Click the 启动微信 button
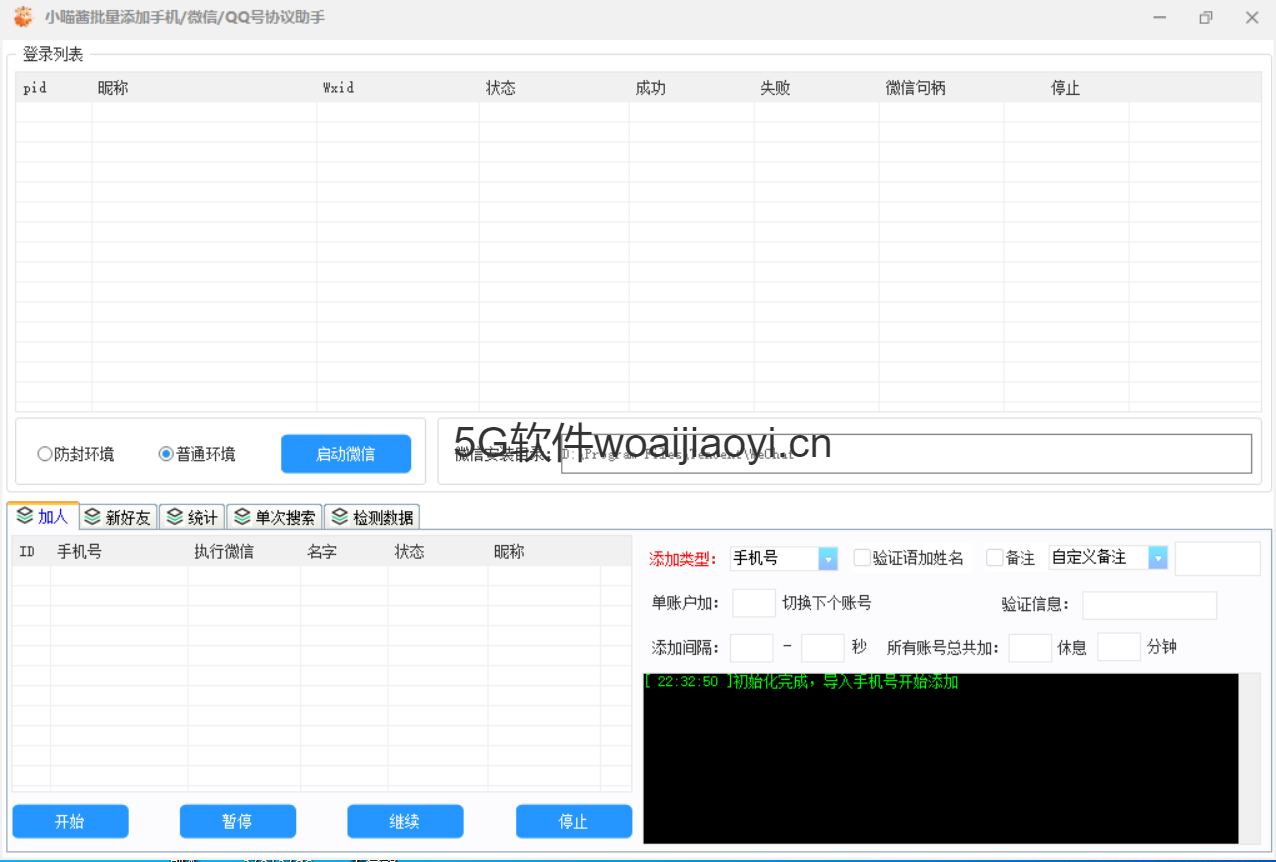This screenshot has width=1276, height=862. click(x=346, y=454)
